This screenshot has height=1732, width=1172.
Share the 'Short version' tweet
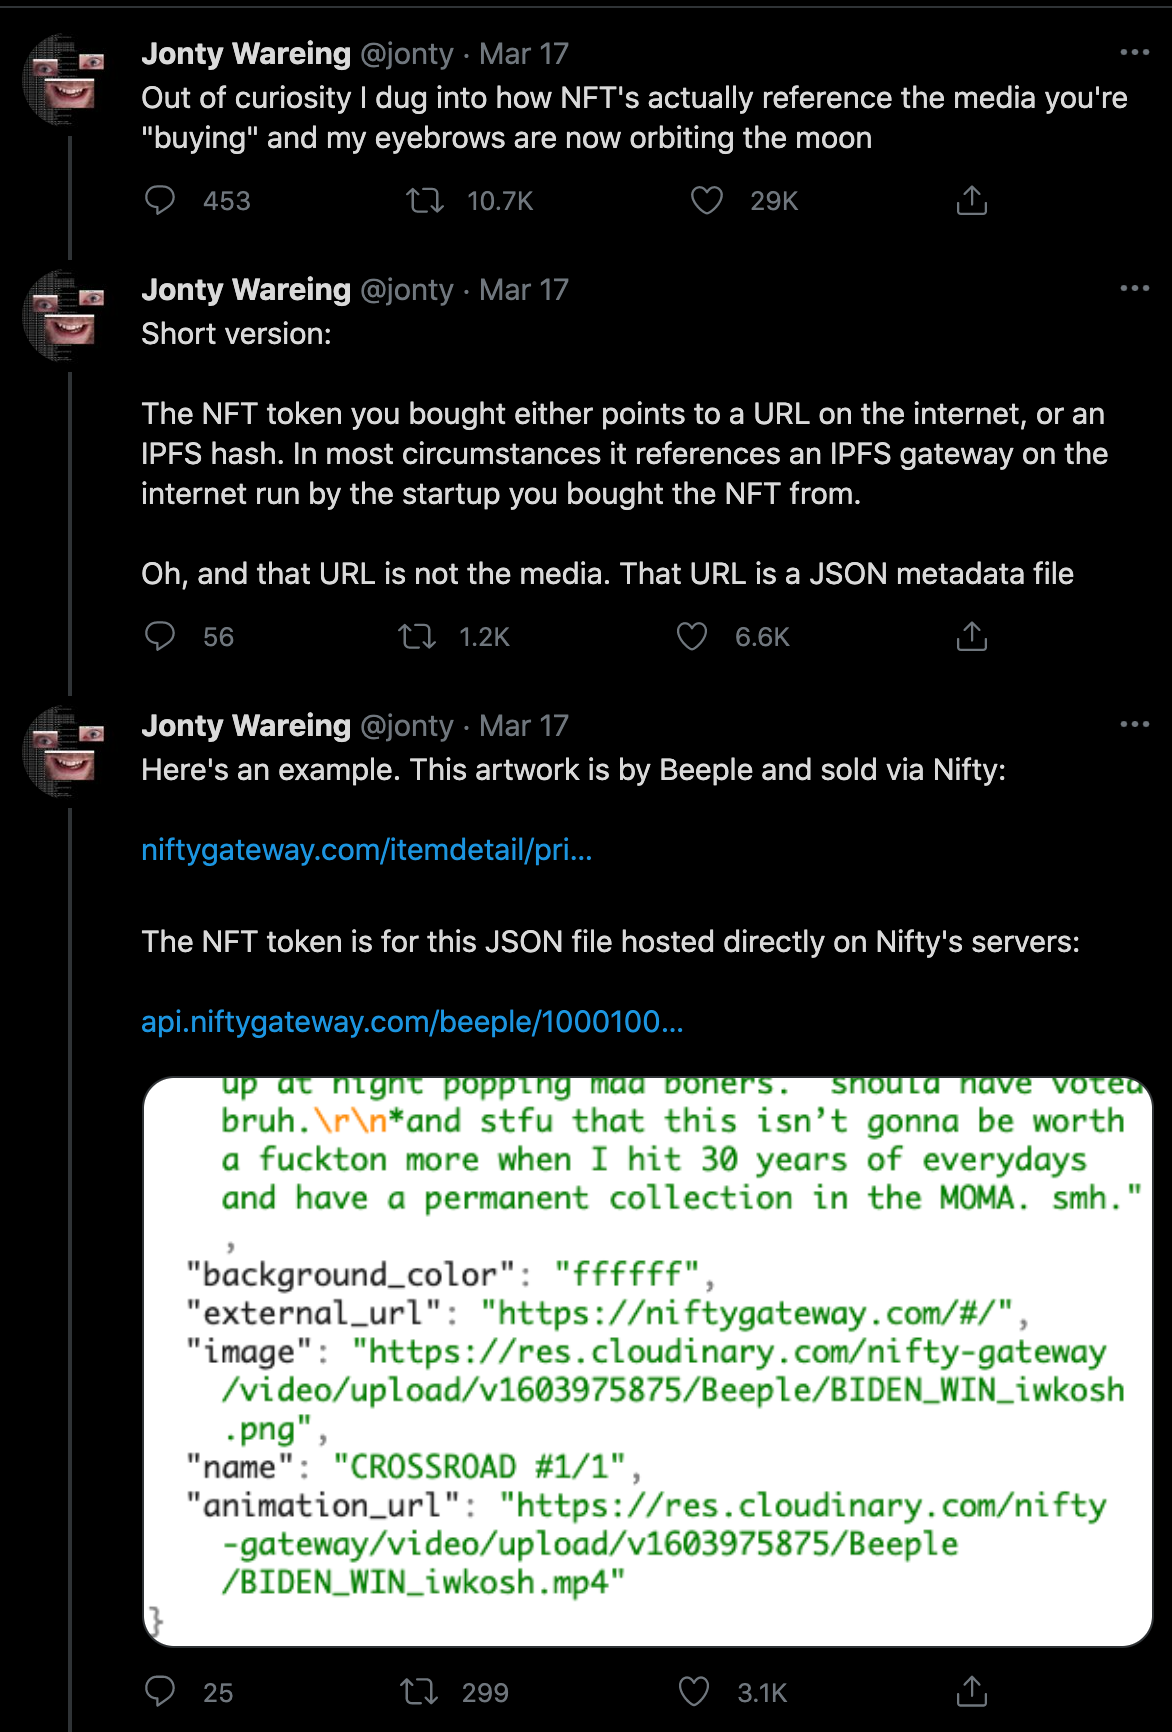click(x=971, y=637)
